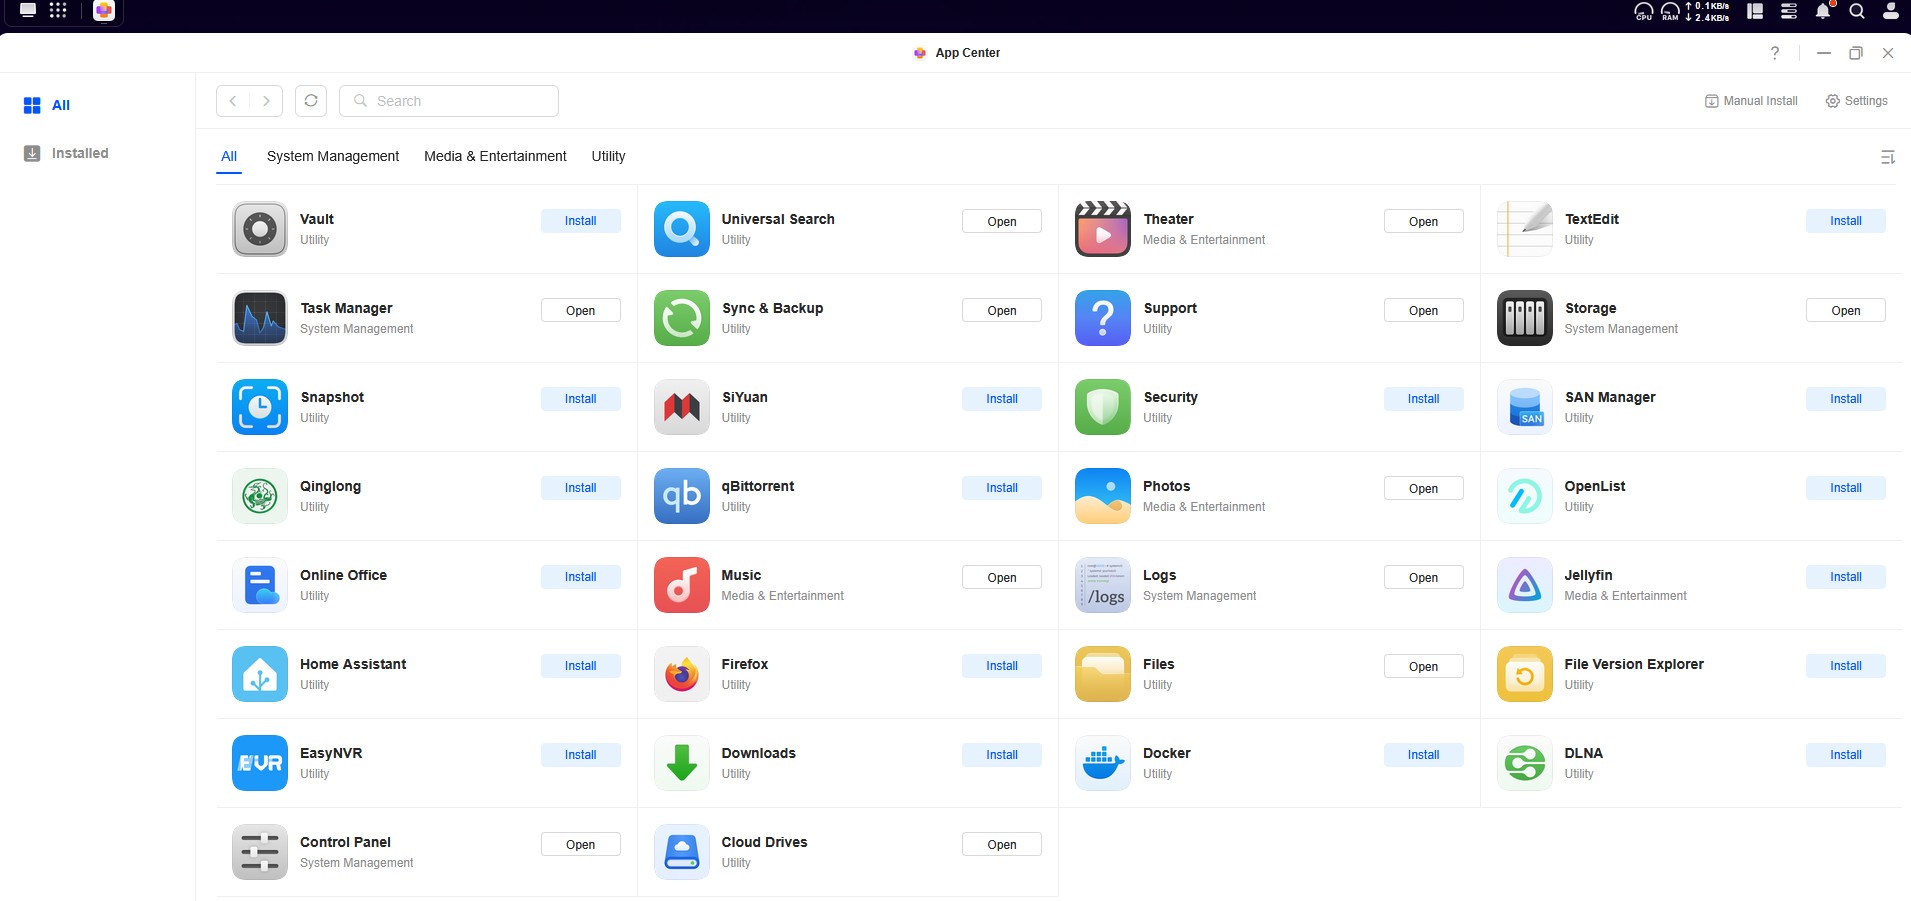
Task: Click the Docker whale icon
Action: point(1102,763)
